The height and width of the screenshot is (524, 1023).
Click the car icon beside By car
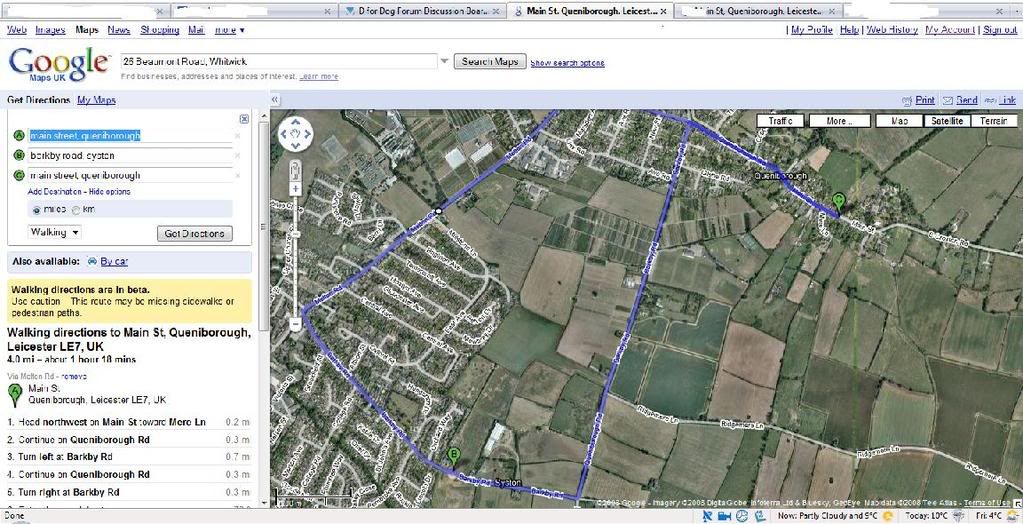[x=92, y=261]
